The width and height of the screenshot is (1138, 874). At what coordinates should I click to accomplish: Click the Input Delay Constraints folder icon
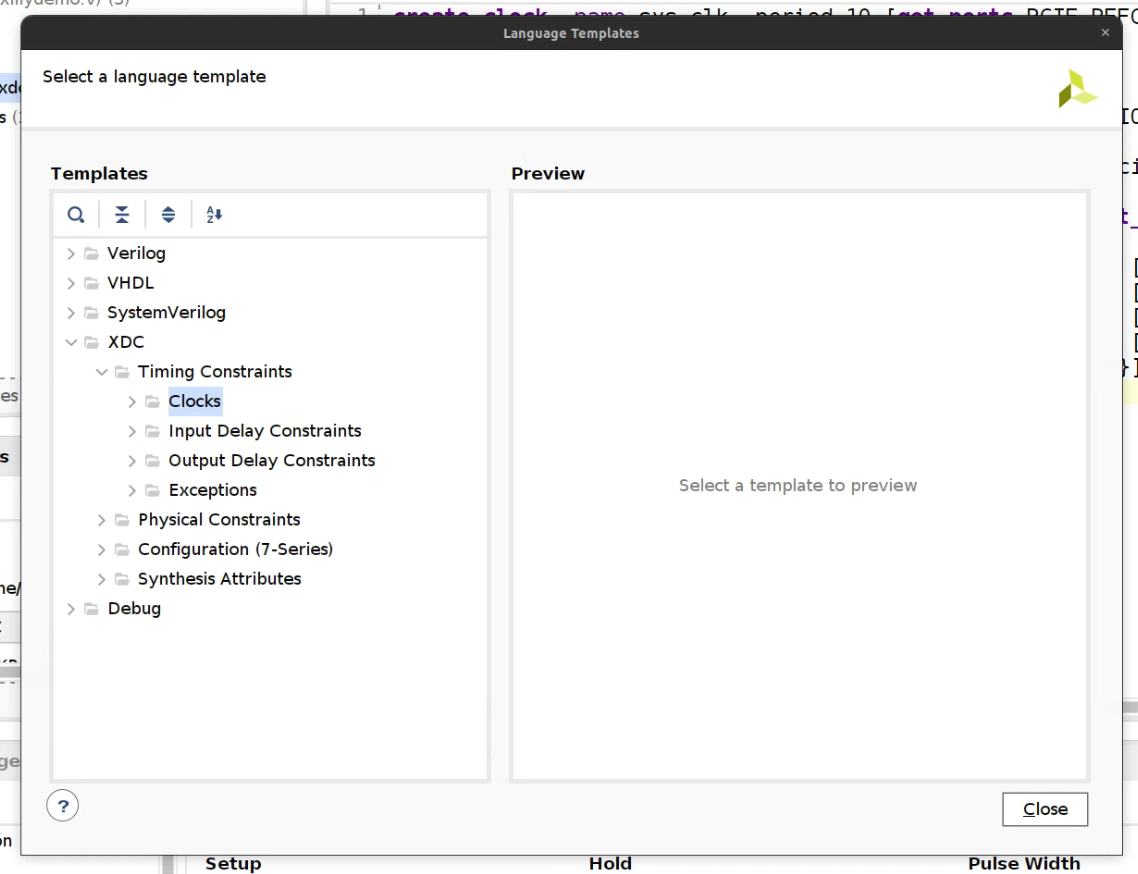152,431
